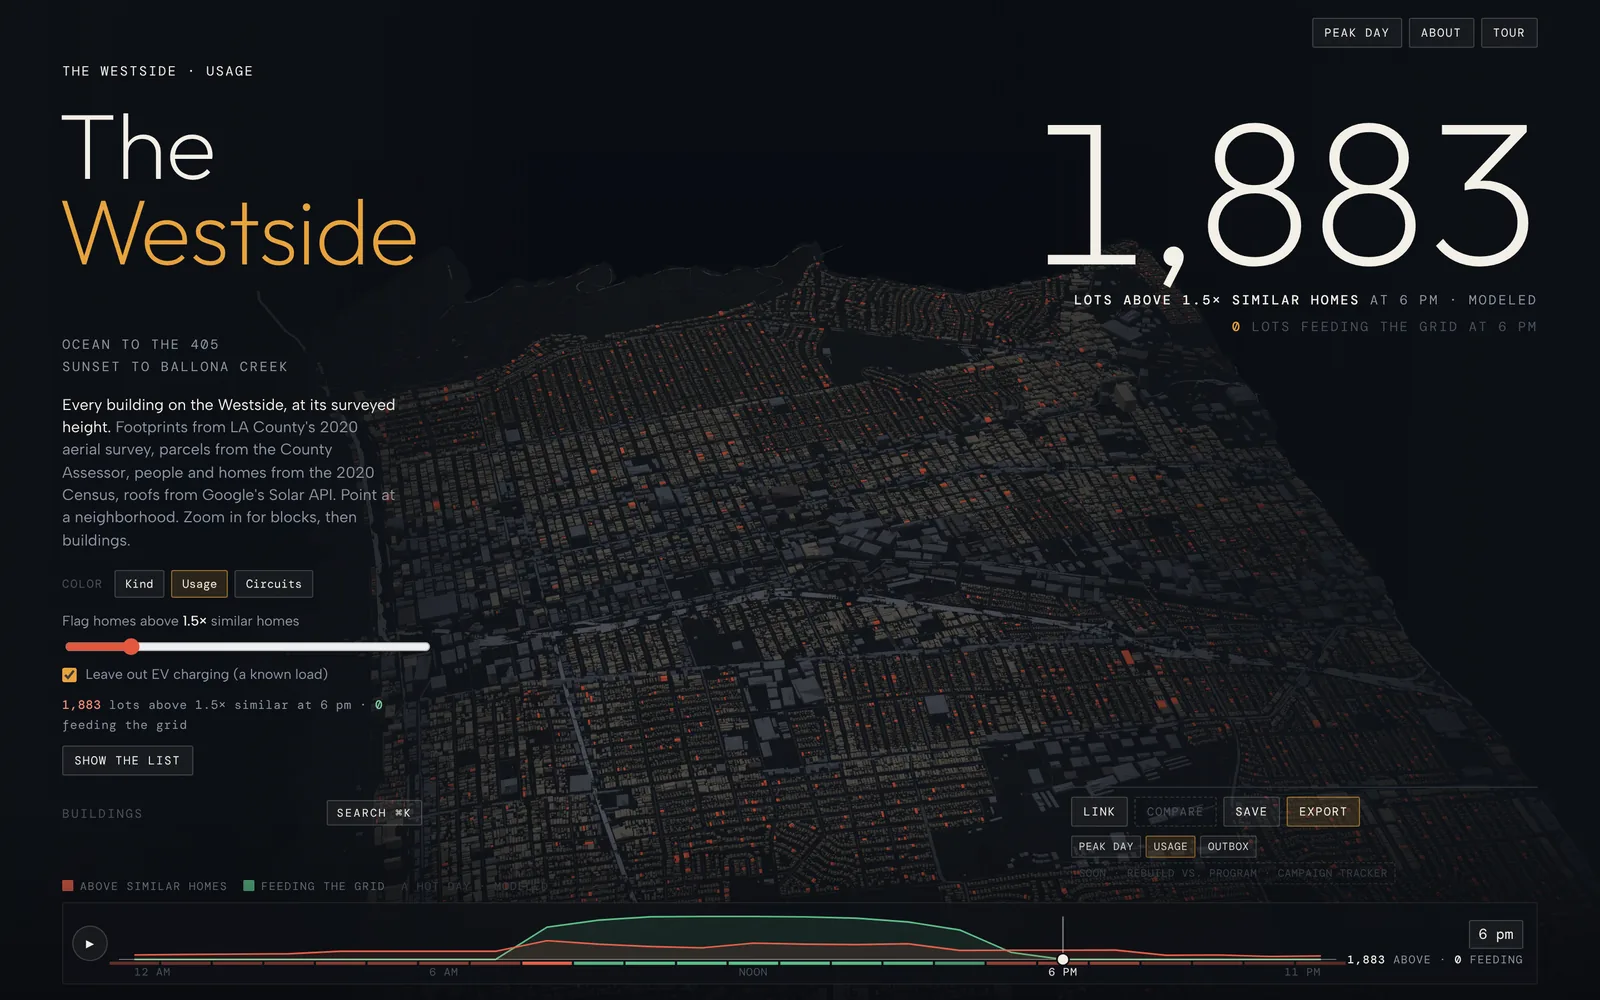The image size is (1600, 1000).
Task: Export the current data
Action: pos(1323,812)
